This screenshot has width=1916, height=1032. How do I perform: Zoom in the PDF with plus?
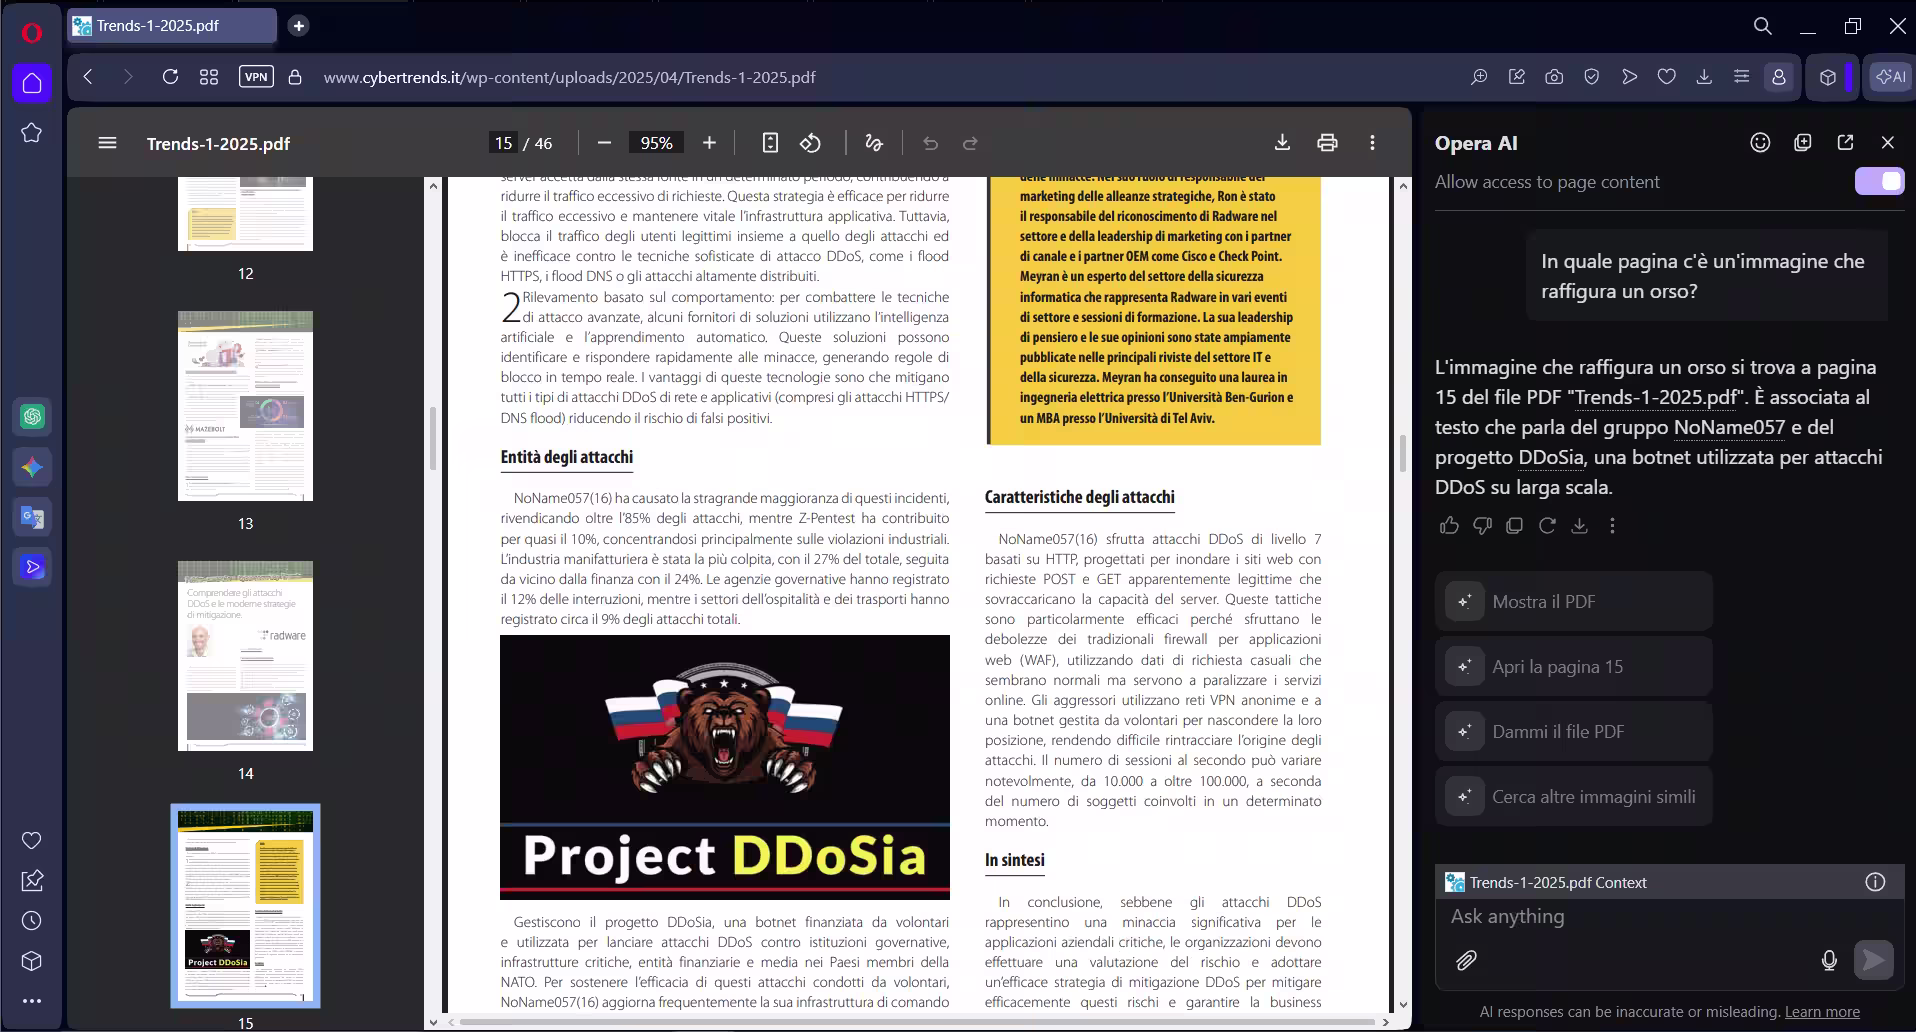click(709, 143)
